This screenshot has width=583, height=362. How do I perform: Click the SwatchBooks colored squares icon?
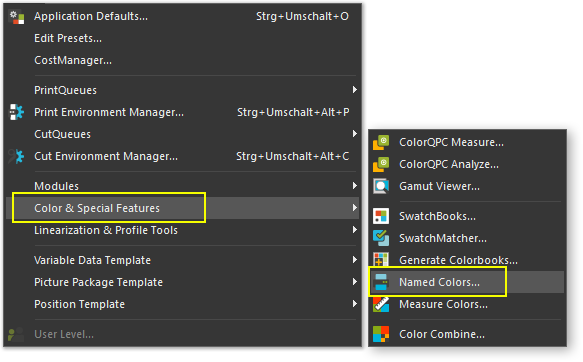[381, 216]
